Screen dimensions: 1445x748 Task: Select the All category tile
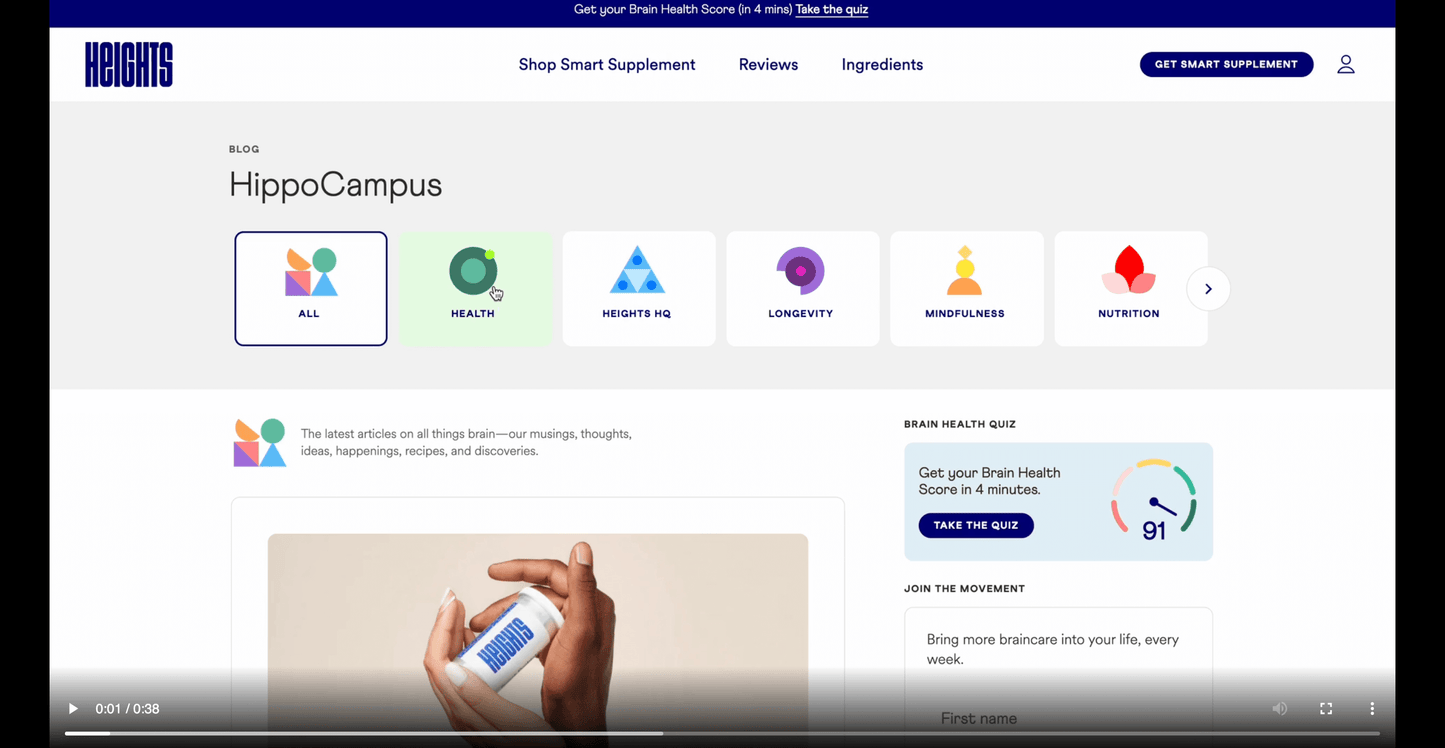click(311, 289)
